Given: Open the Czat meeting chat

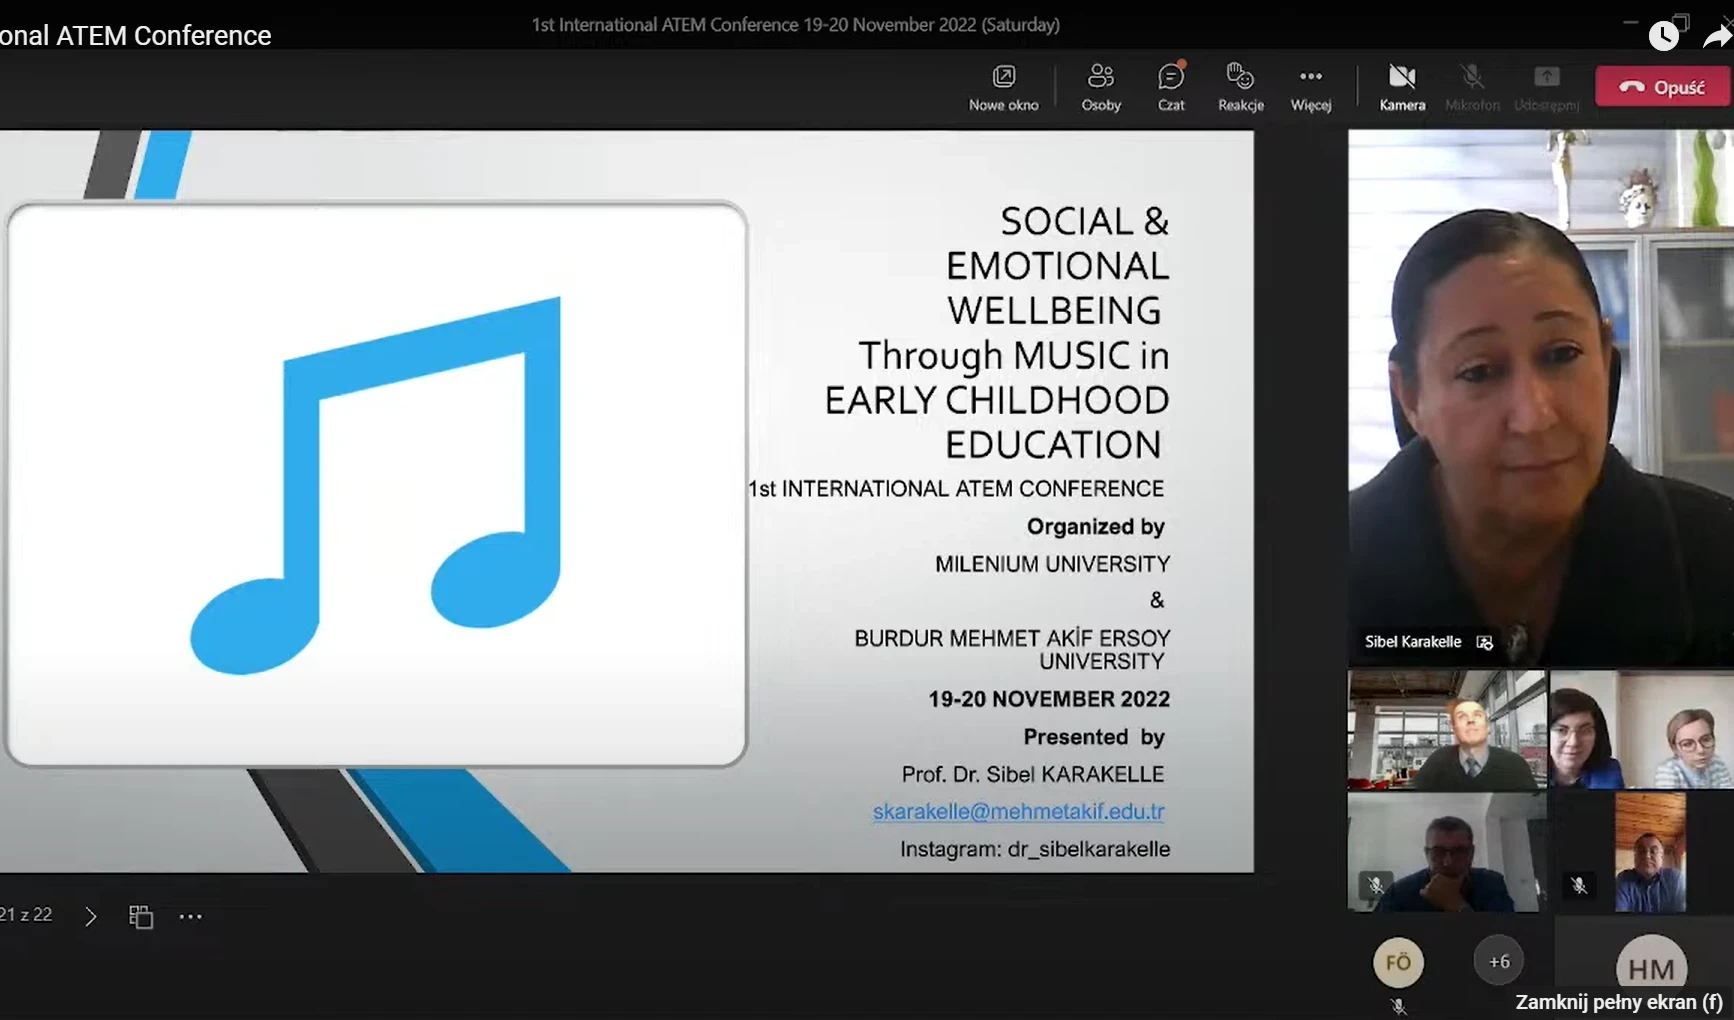Looking at the screenshot, I should coord(1171,87).
